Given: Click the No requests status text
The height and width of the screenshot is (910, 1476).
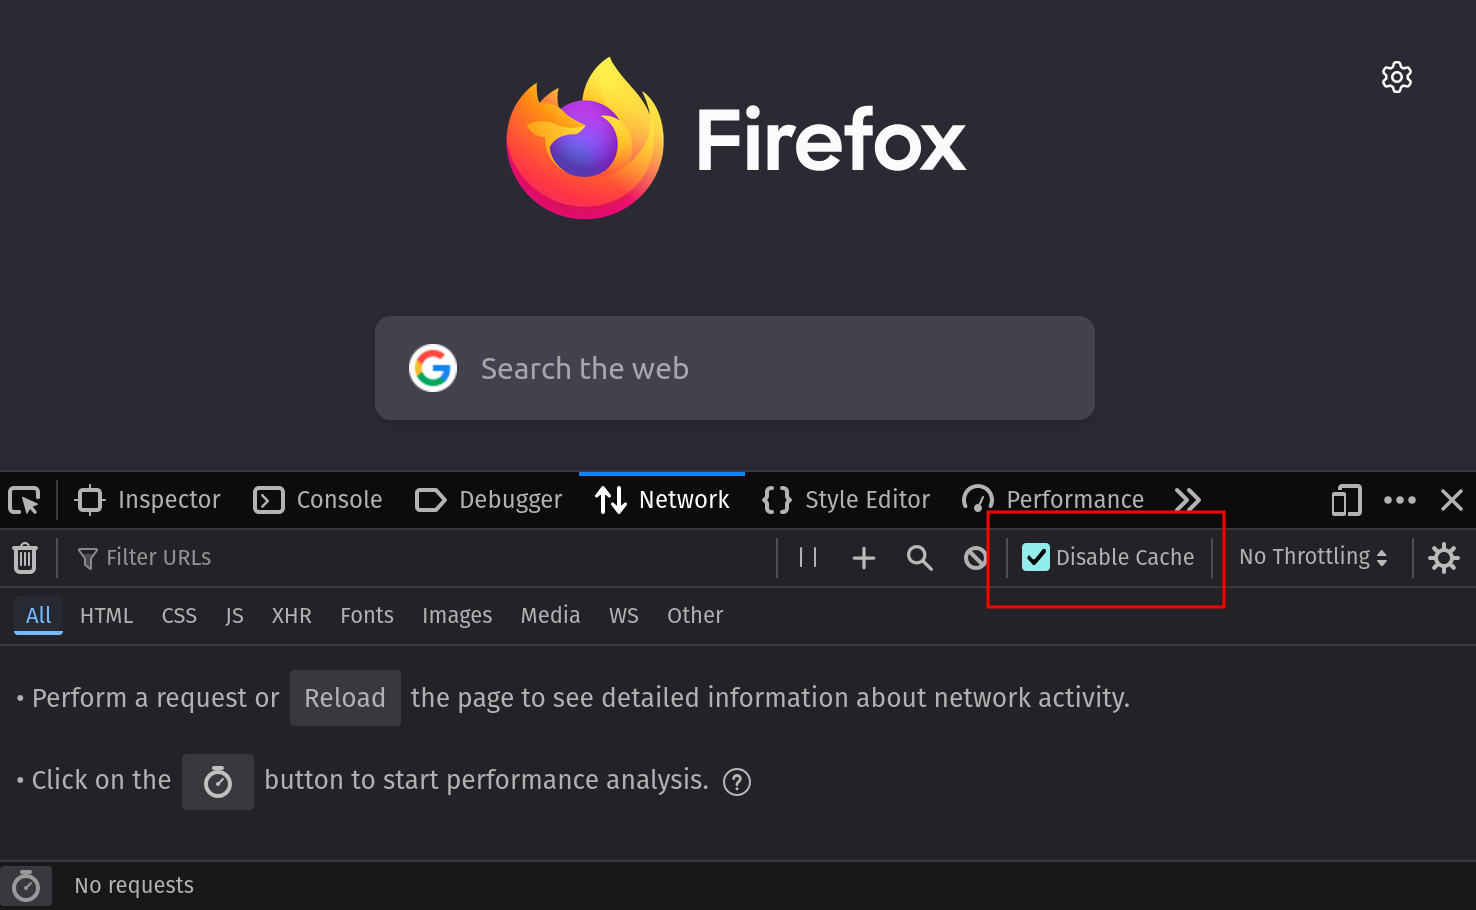Looking at the screenshot, I should (134, 886).
